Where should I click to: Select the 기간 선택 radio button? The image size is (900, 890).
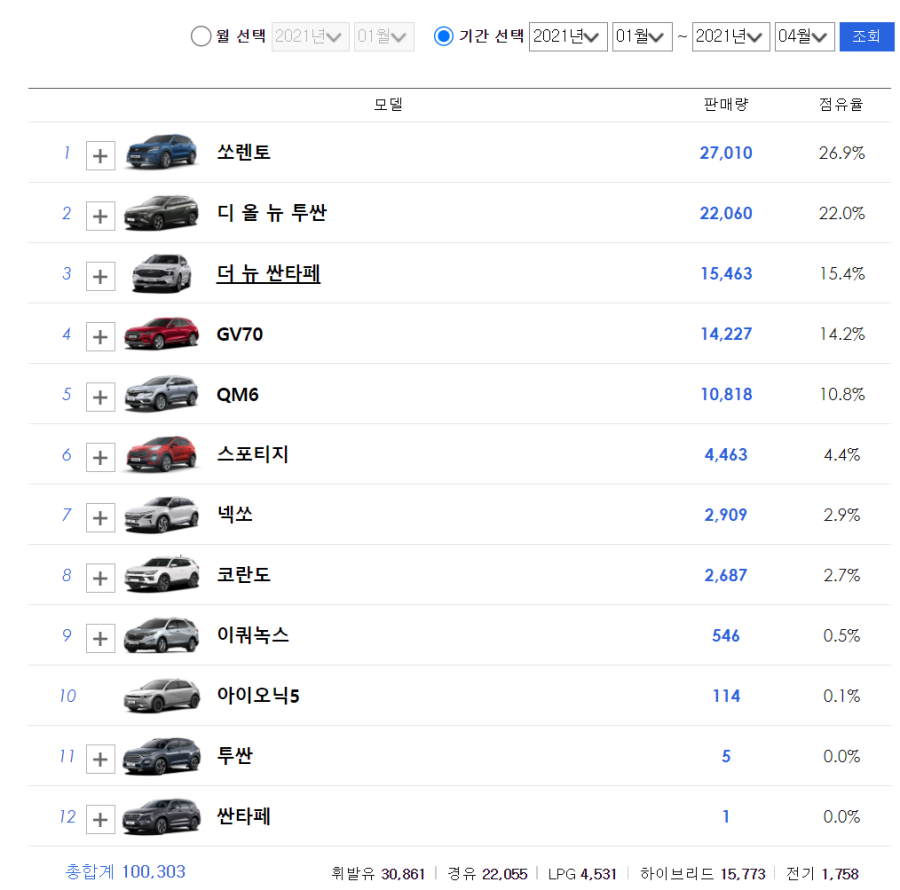click(x=444, y=36)
